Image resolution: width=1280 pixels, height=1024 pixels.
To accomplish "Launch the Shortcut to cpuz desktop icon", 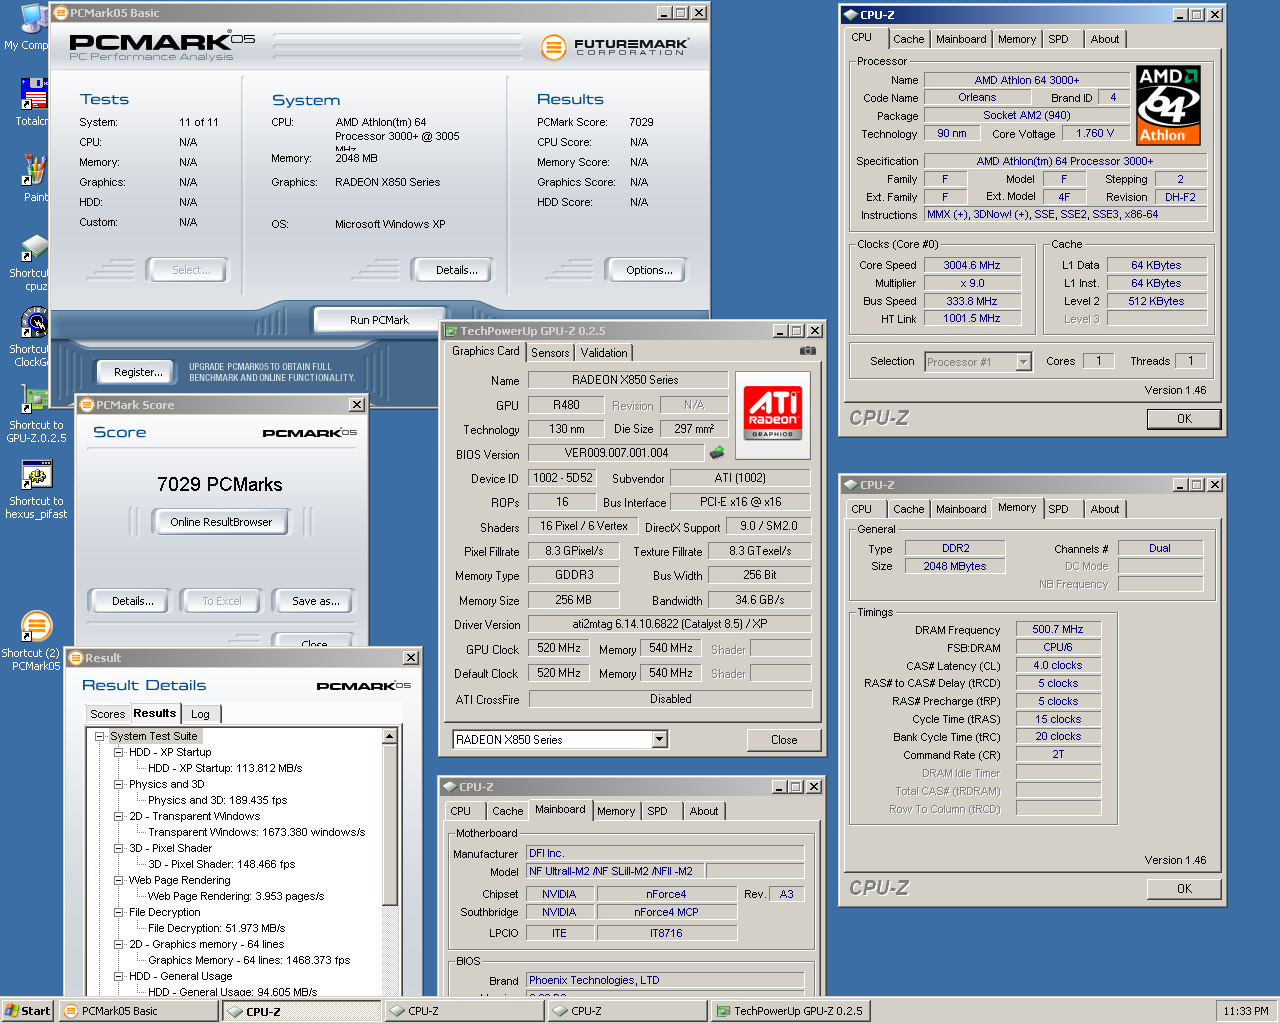I will [x=34, y=247].
